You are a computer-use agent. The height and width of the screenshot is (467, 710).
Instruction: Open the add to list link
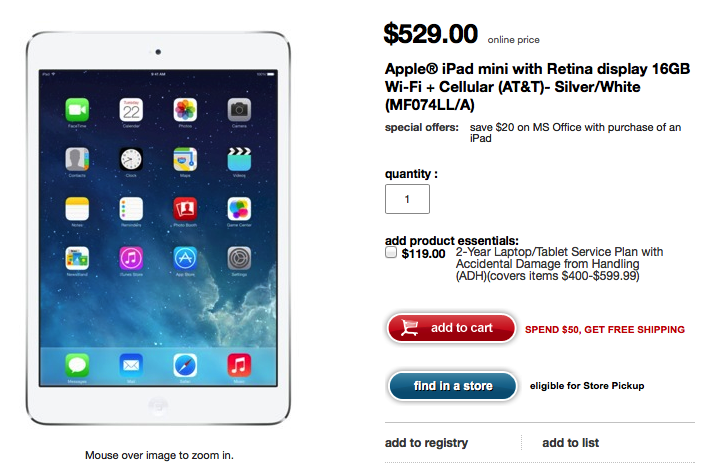[x=571, y=443]
